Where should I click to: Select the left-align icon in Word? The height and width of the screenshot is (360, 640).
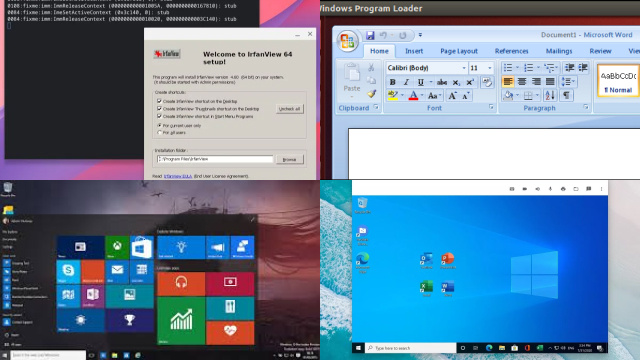click(508, 82)
